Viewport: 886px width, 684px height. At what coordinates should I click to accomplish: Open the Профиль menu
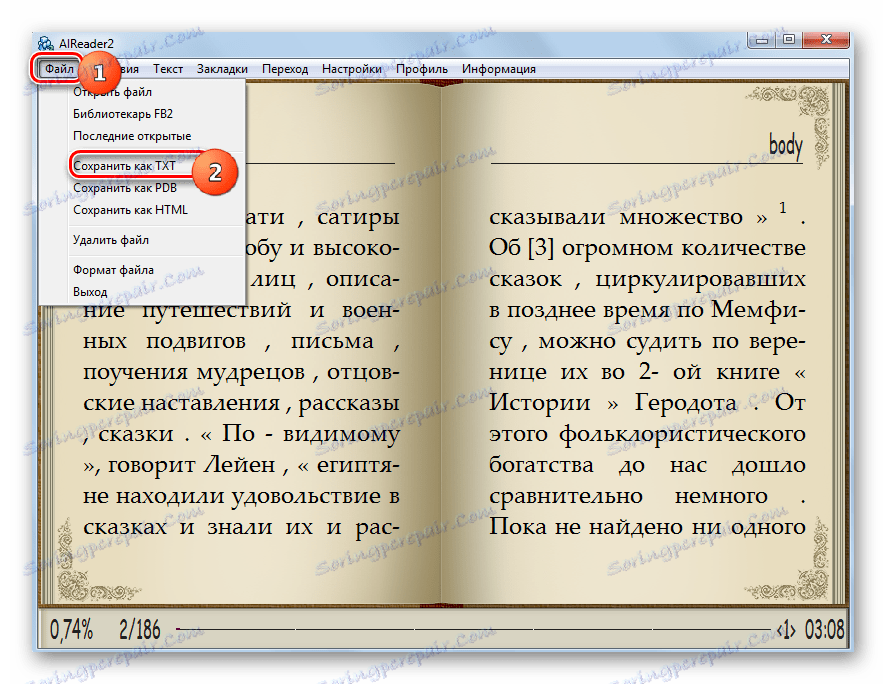coord(422,69)
